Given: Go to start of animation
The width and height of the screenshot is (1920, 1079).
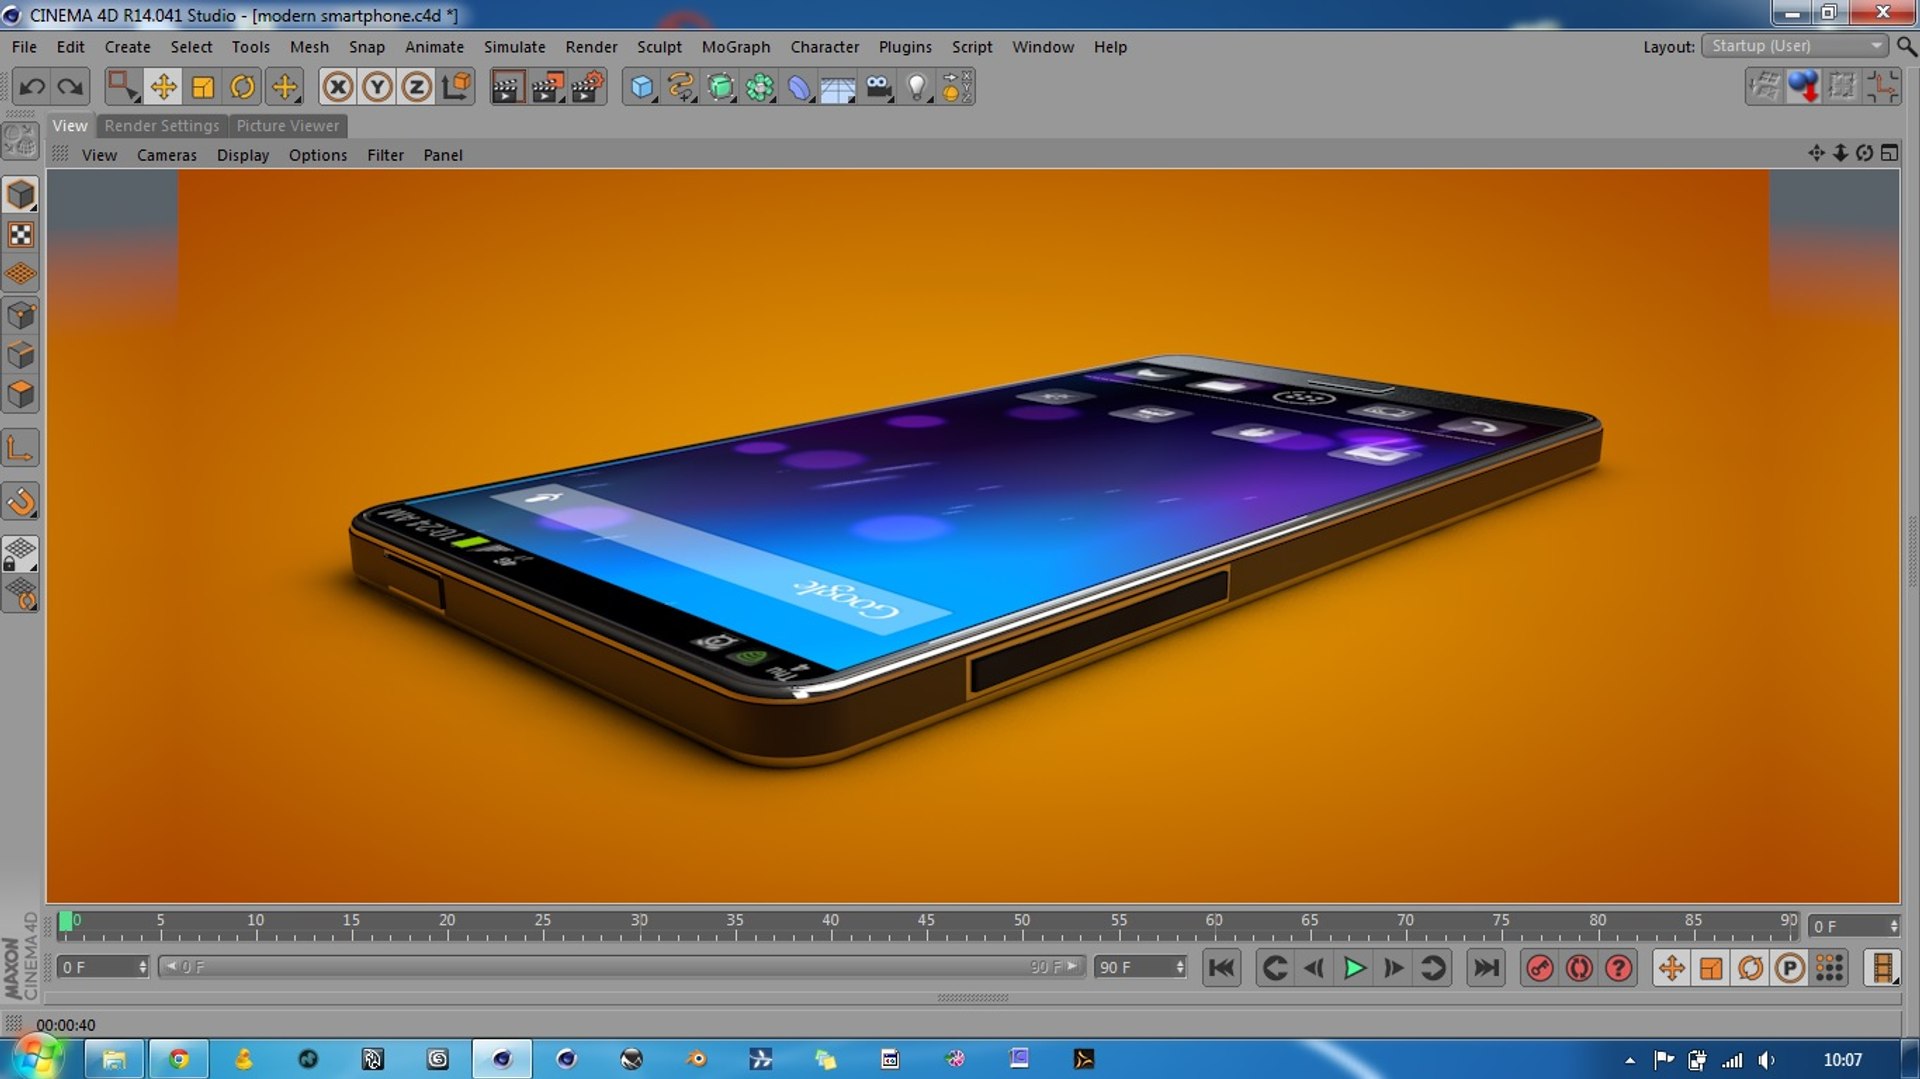Looking at the screenshot, I should (x=1221, y=968).
